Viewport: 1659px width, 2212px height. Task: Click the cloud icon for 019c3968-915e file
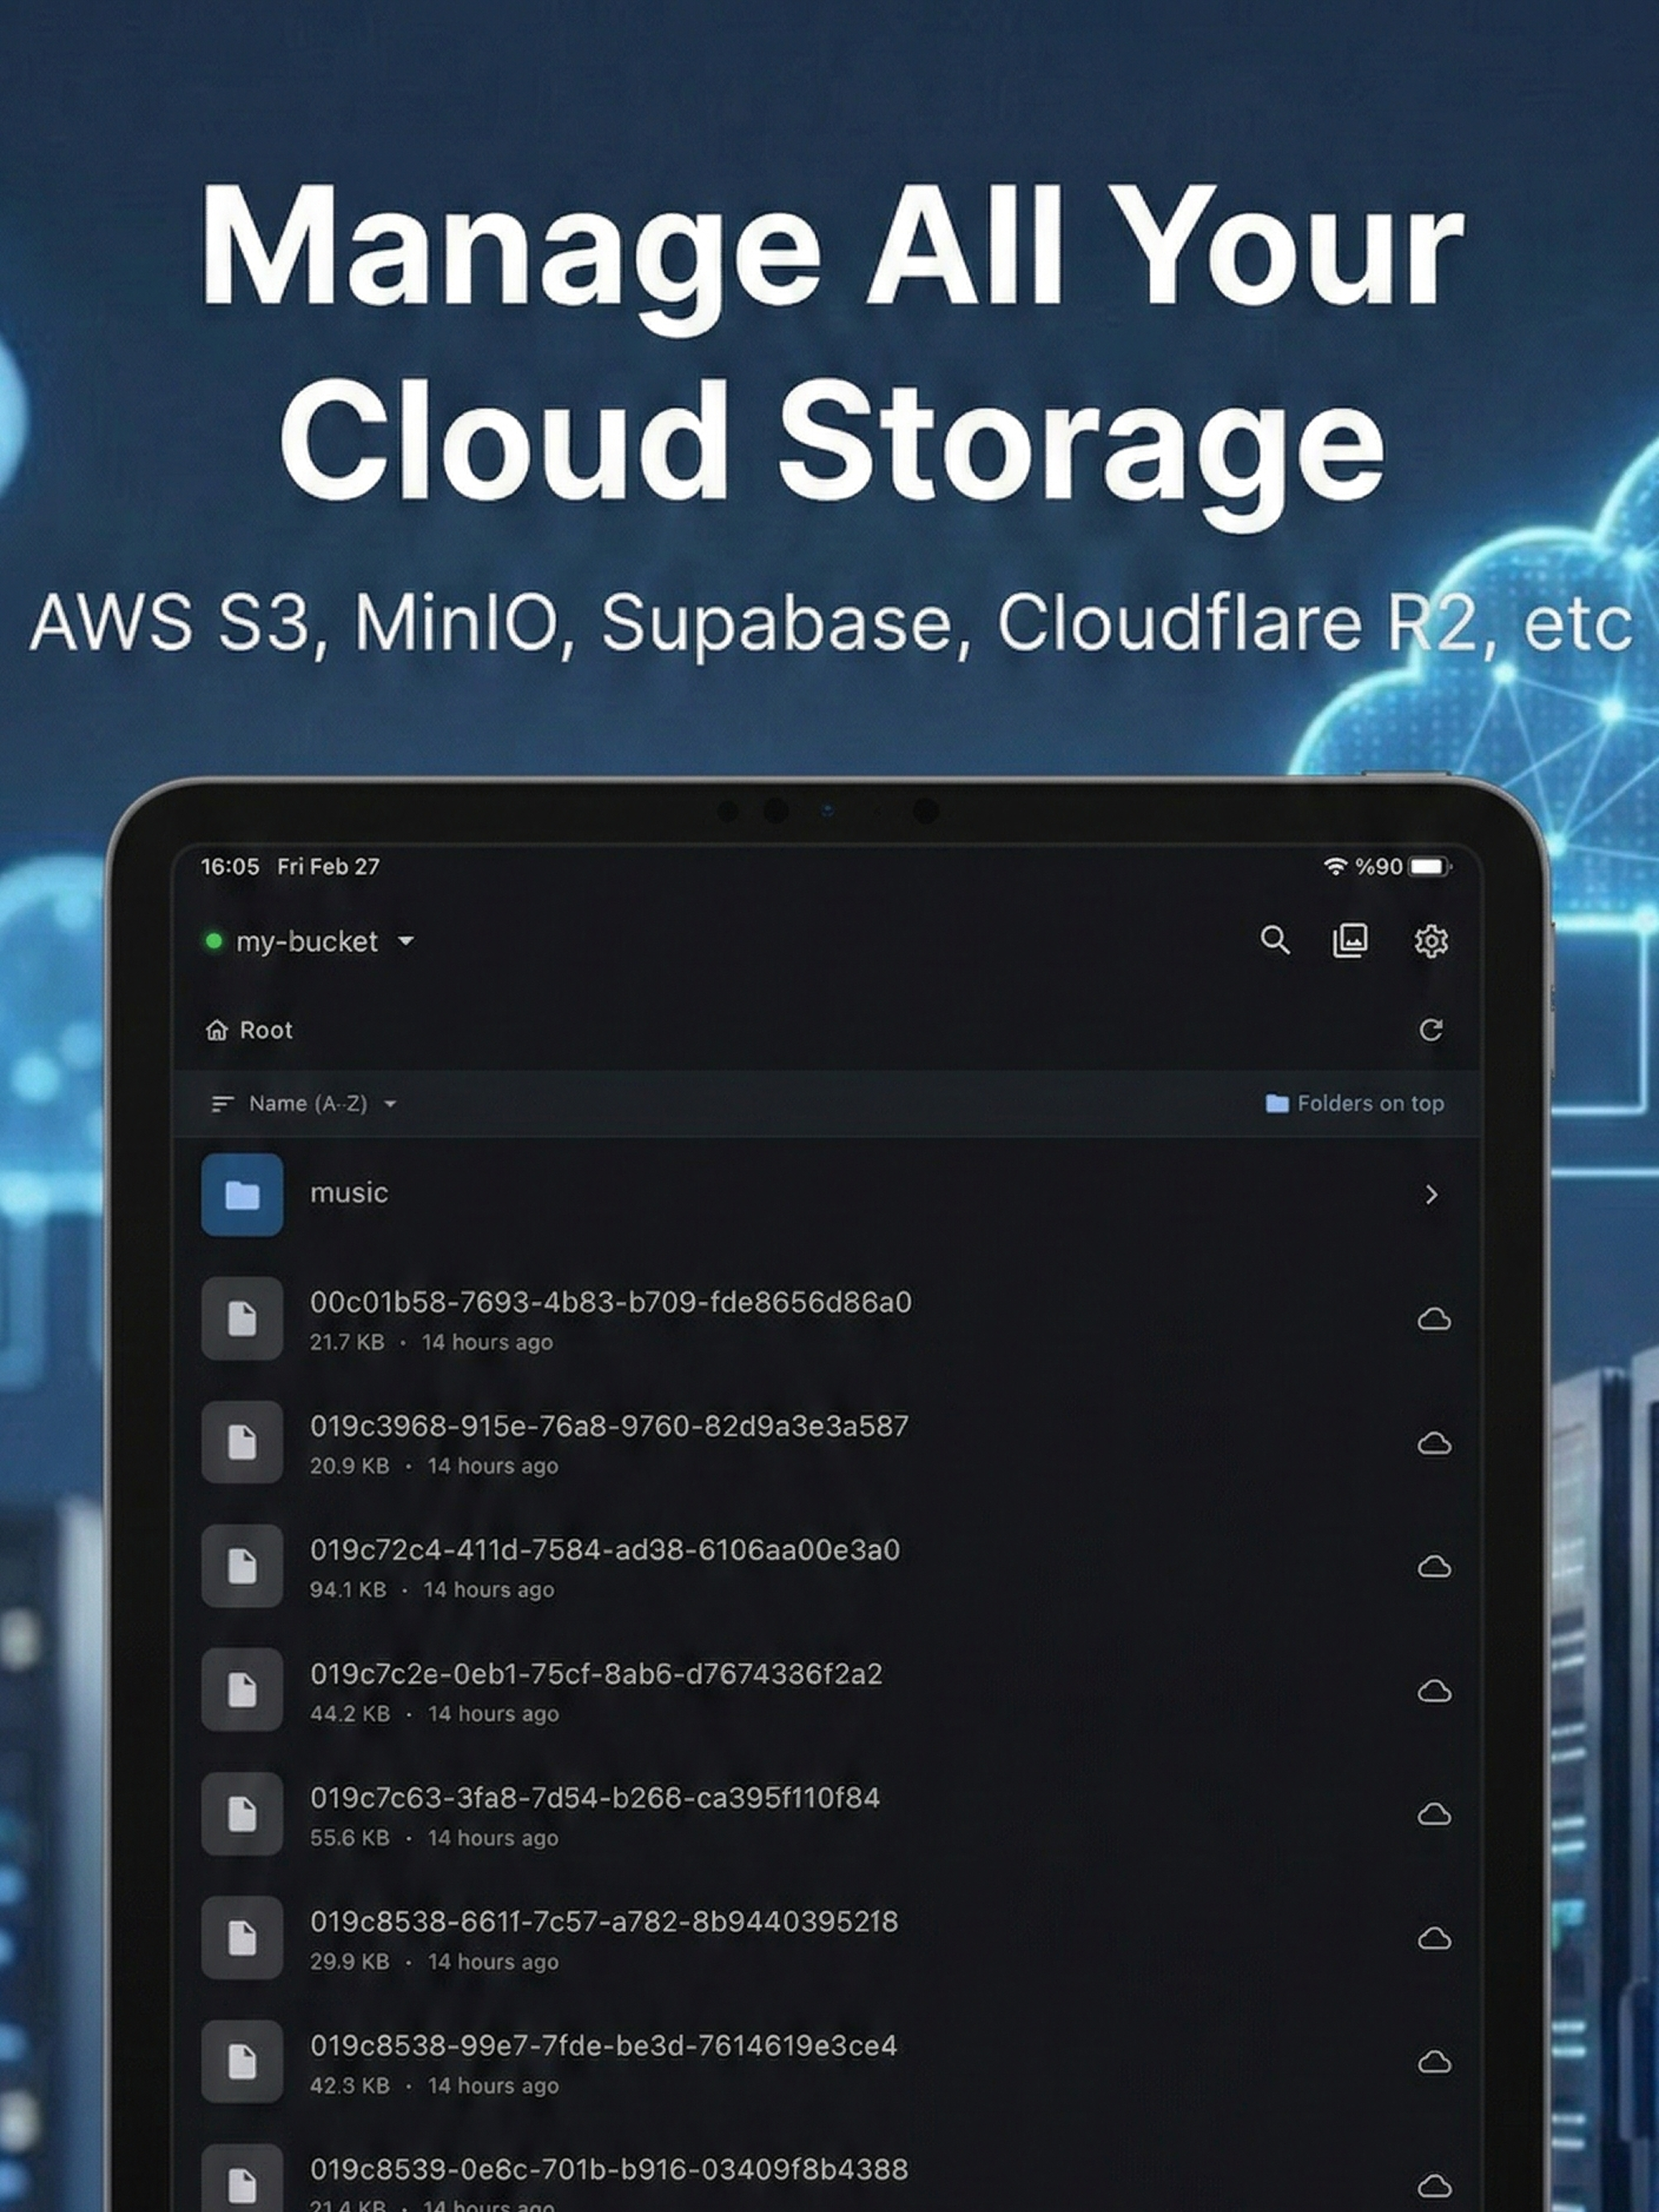[x=1434, y=1444]
